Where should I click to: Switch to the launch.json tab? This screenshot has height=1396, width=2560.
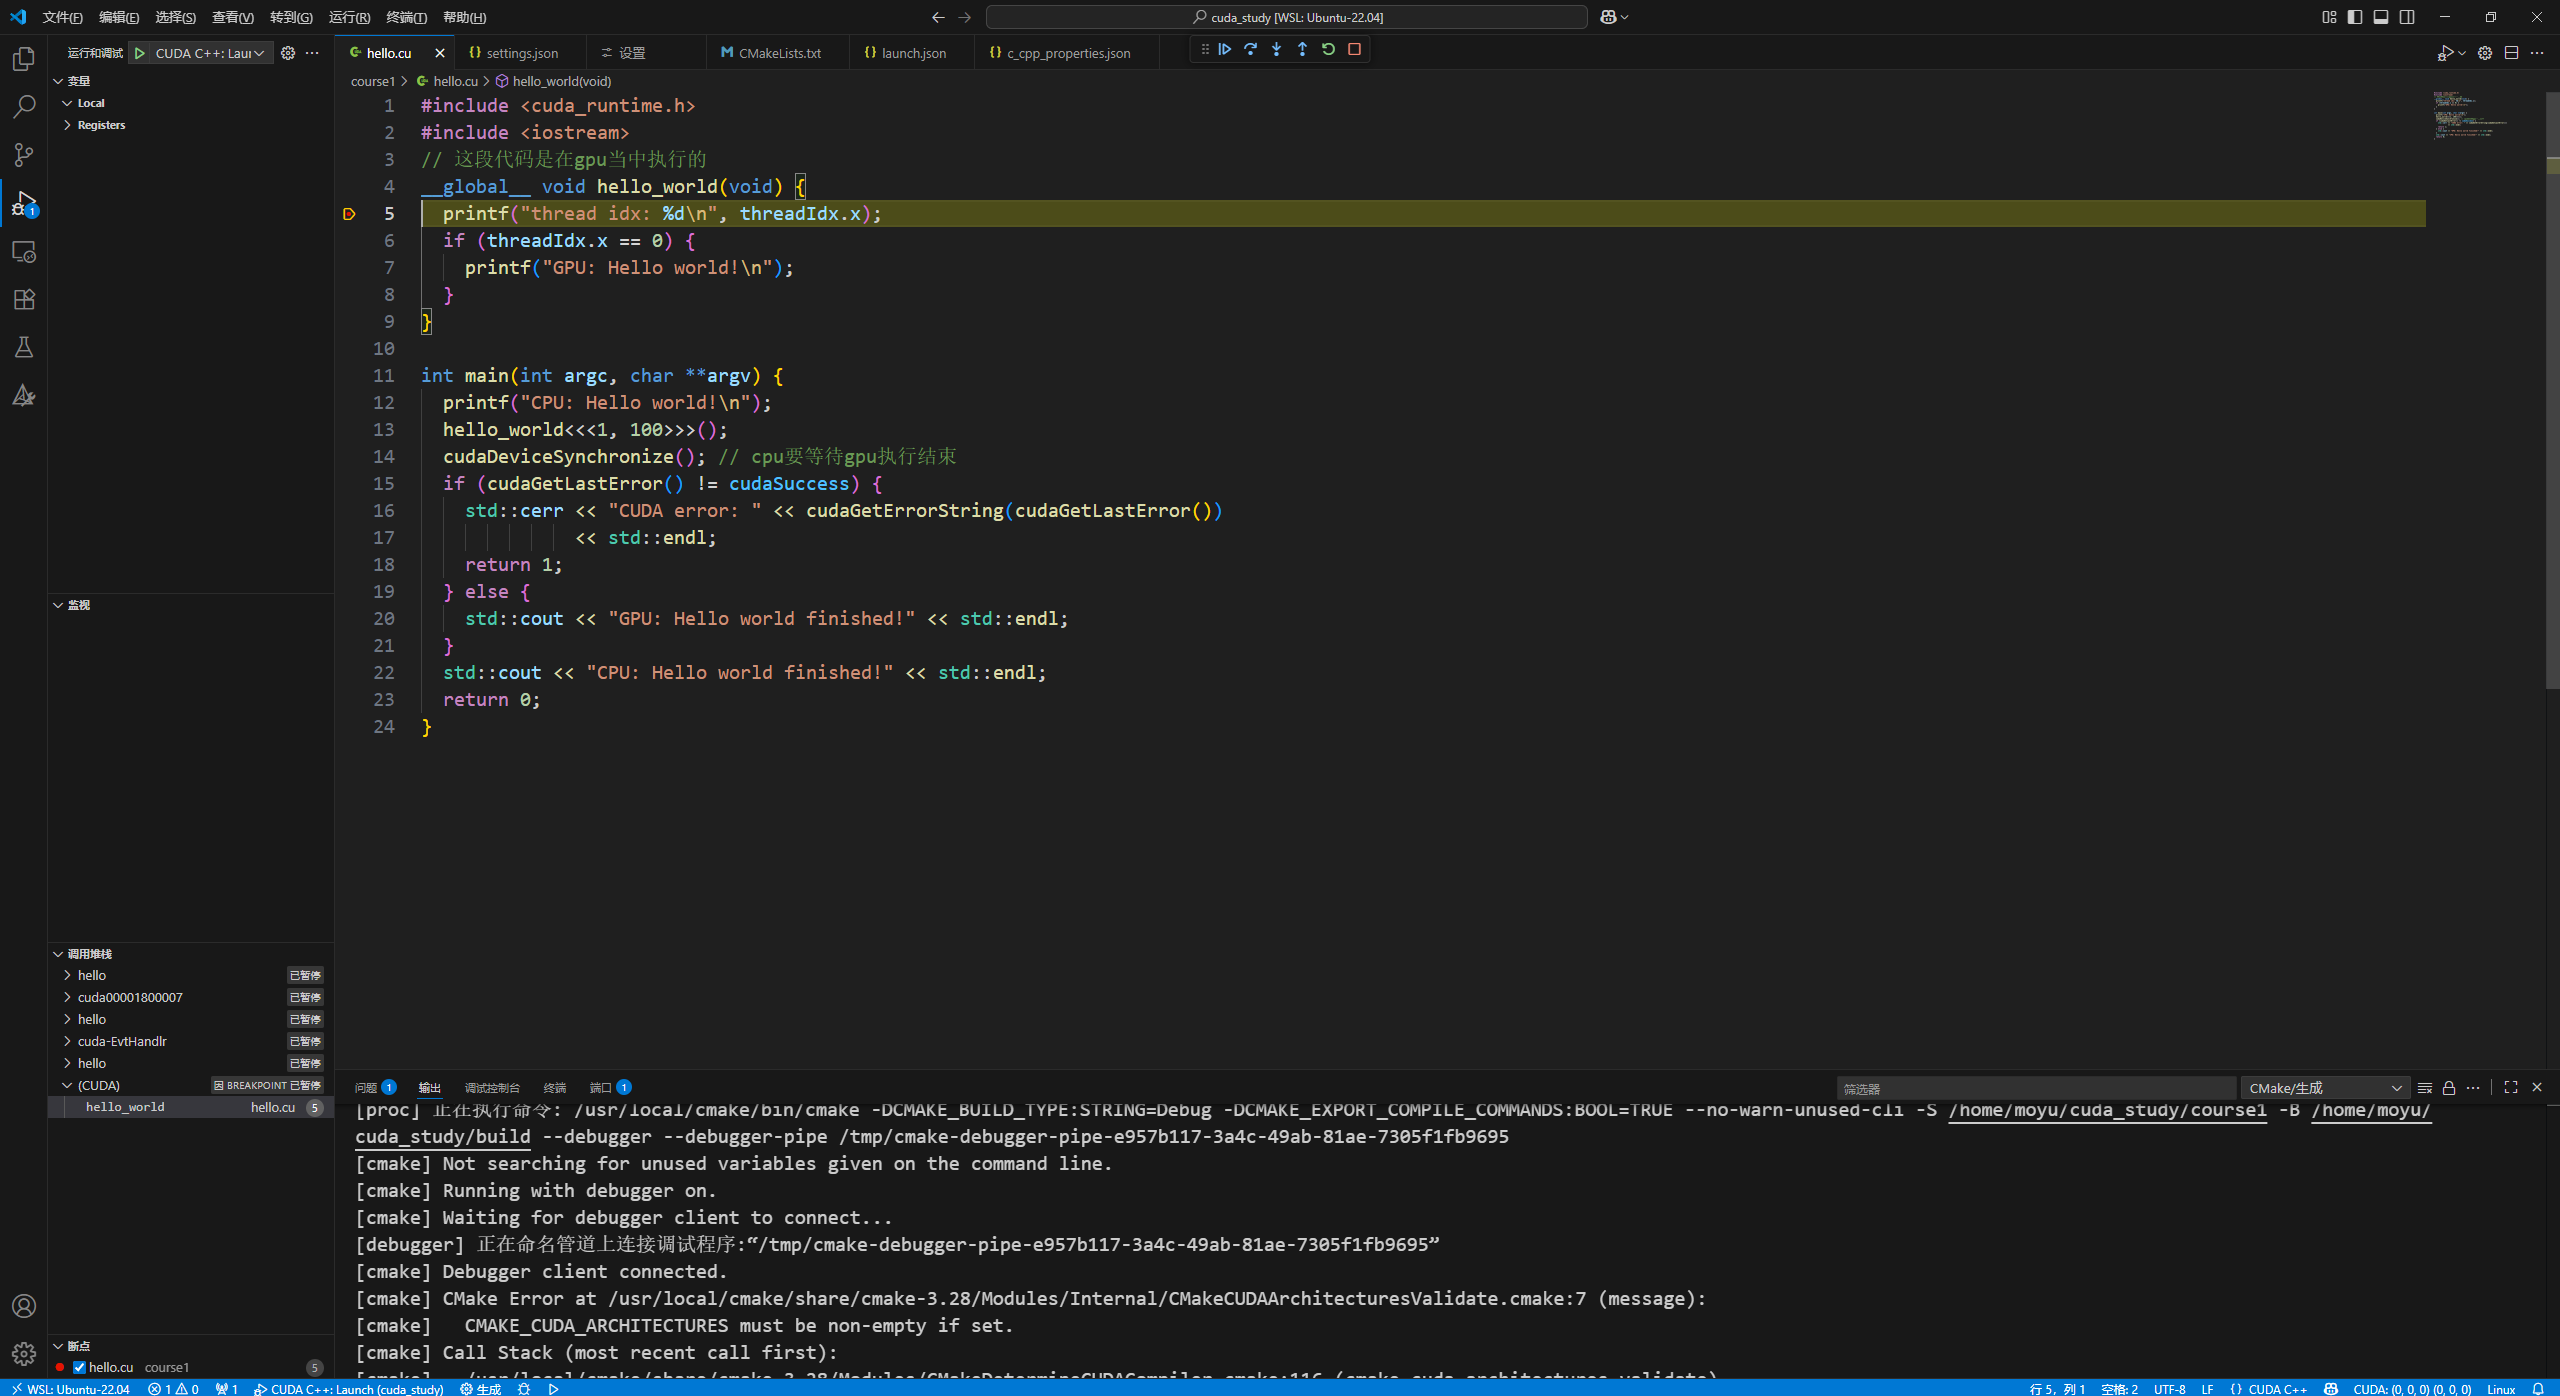point(912,53)
